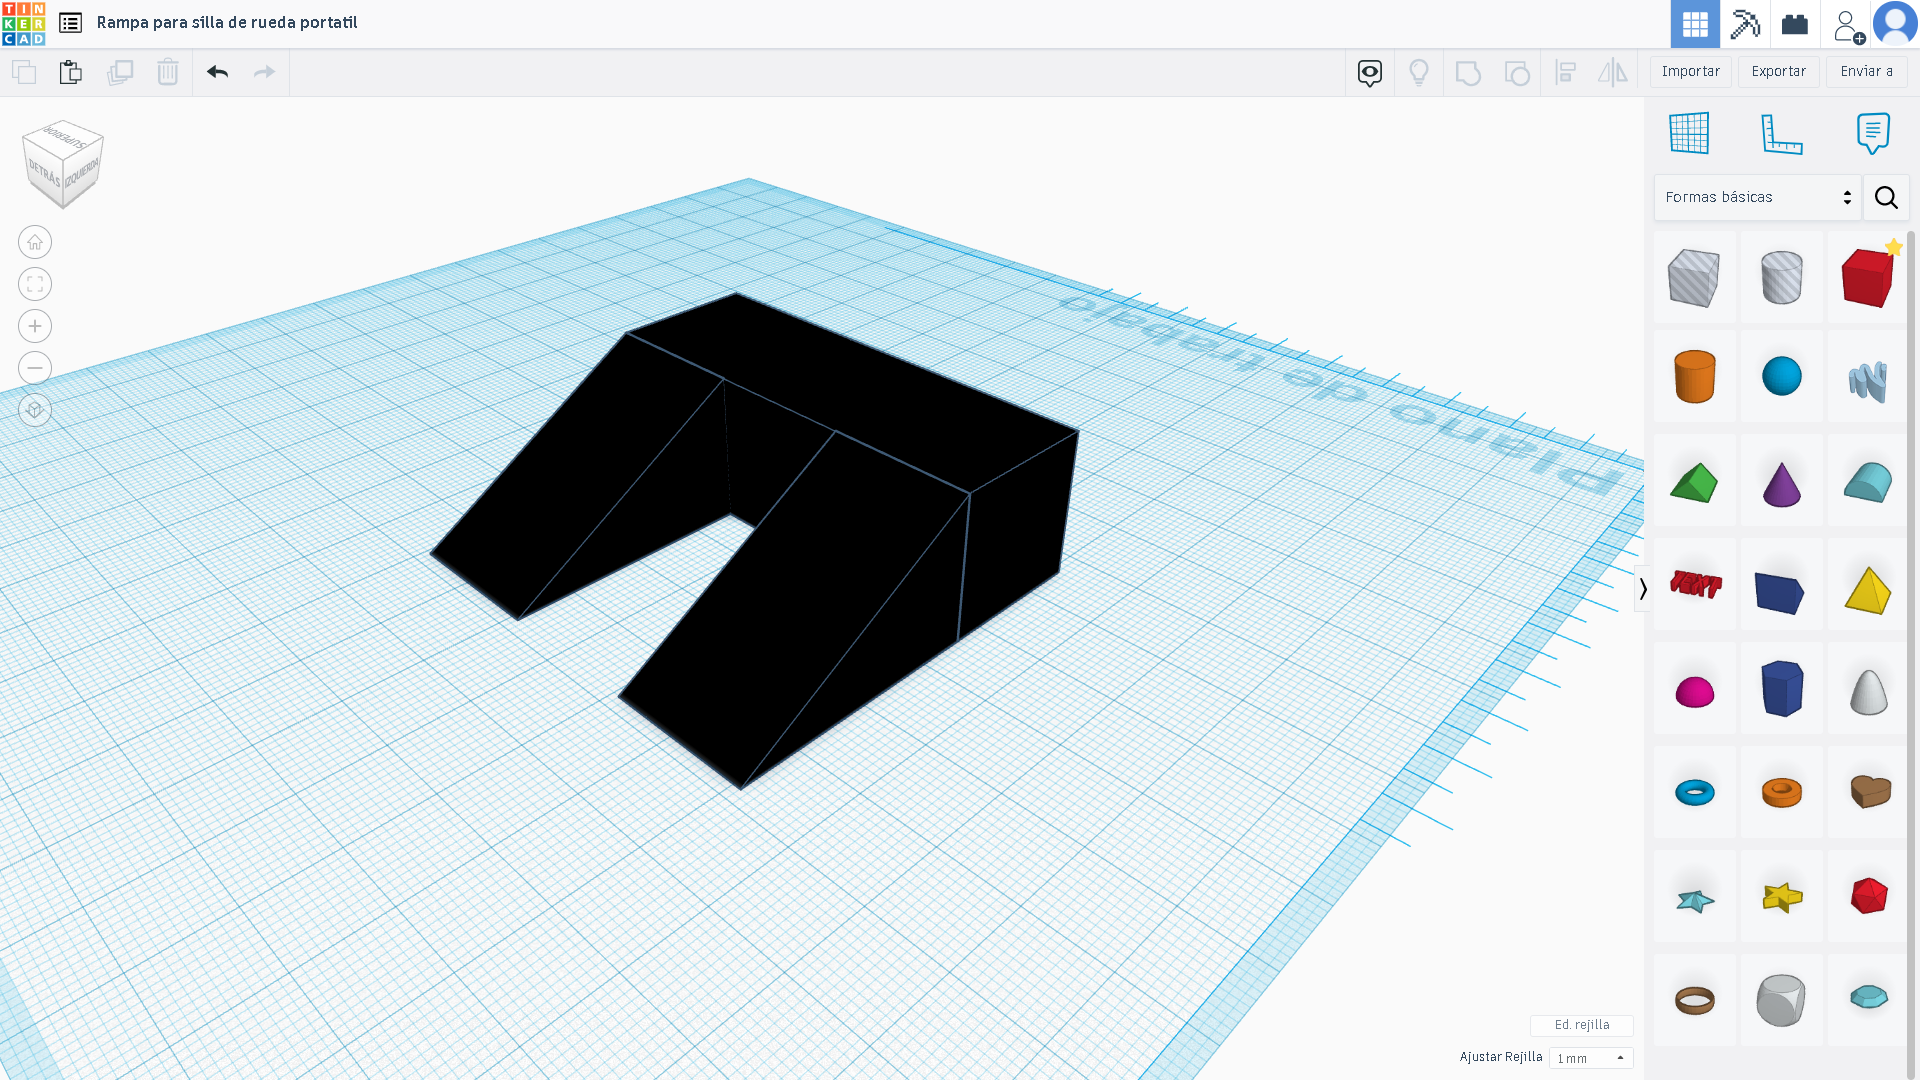Invite collaborator with add-person icon
1920x1080 pixels.
1847,25
